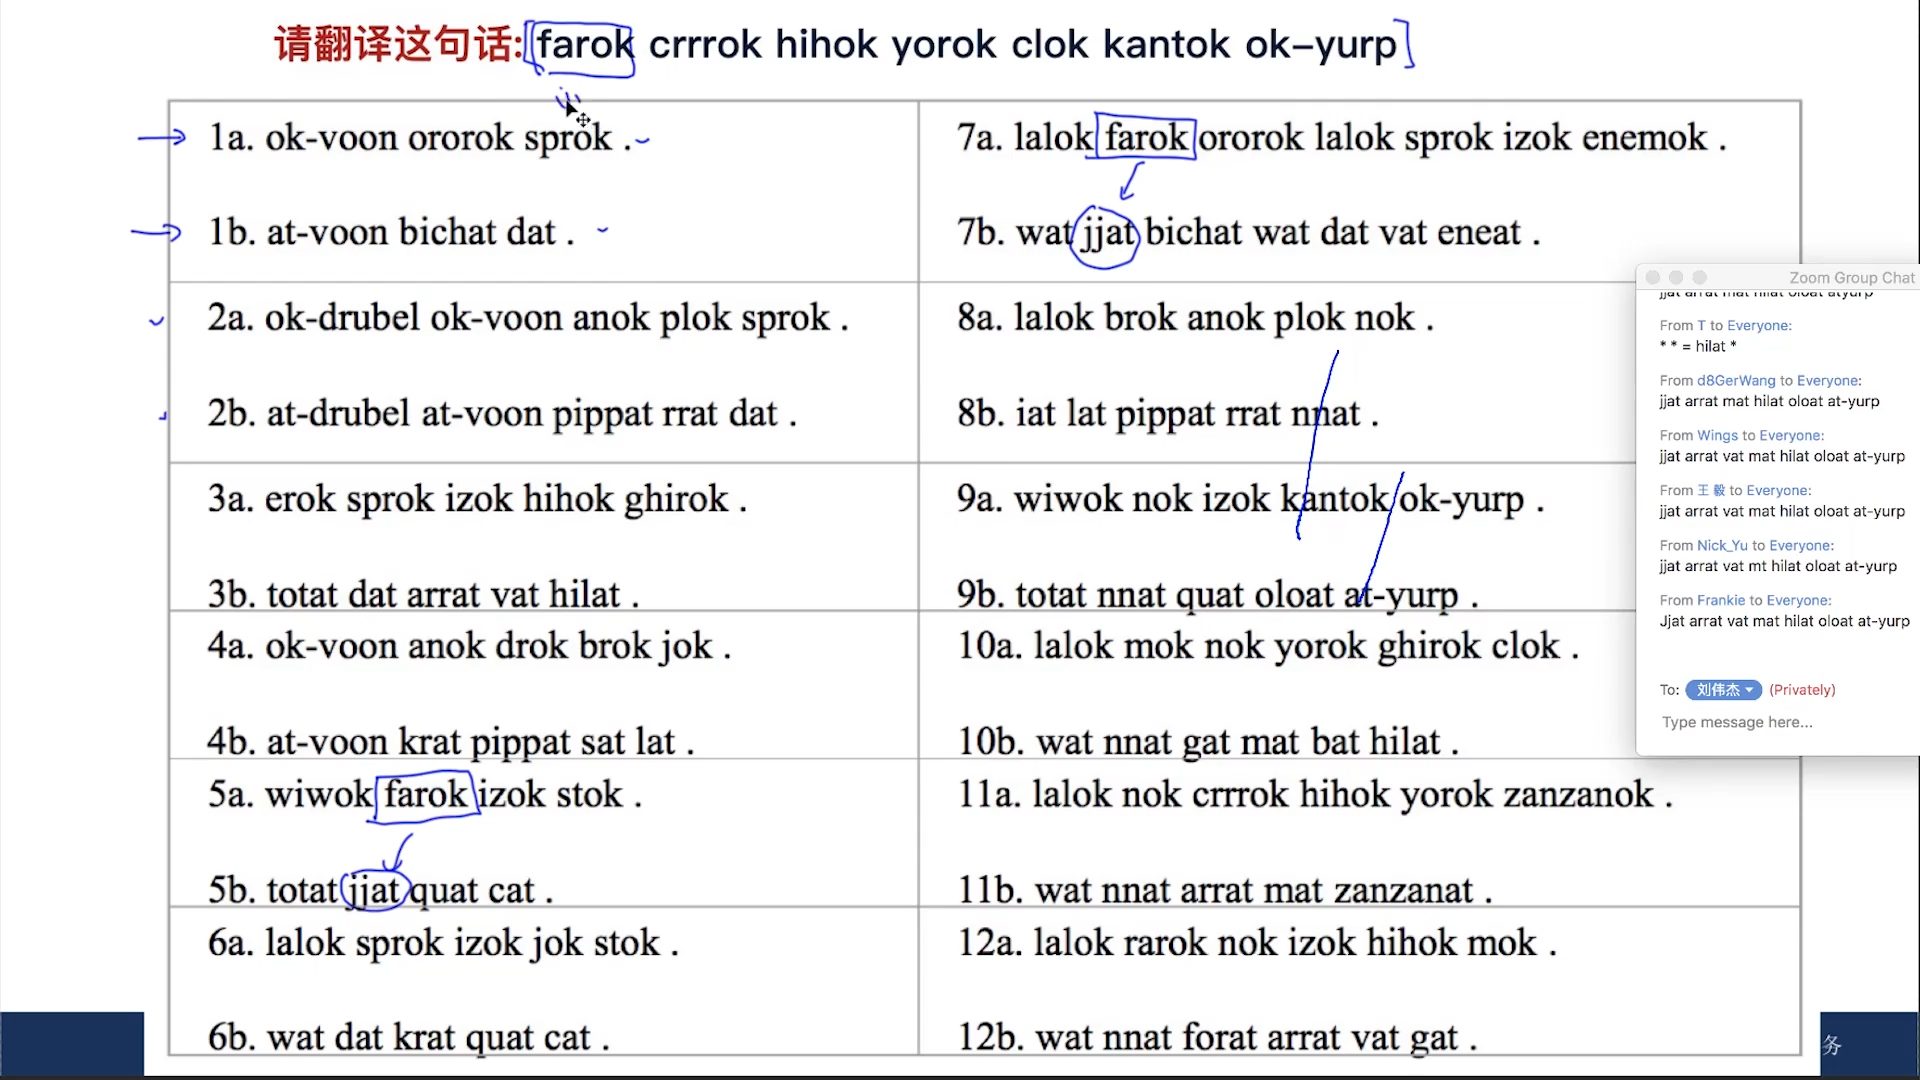Click sentence '1a. ok-voon ororok sprok'
The height and width of the screenshot is (1080, 1920).
pos(420,138)
